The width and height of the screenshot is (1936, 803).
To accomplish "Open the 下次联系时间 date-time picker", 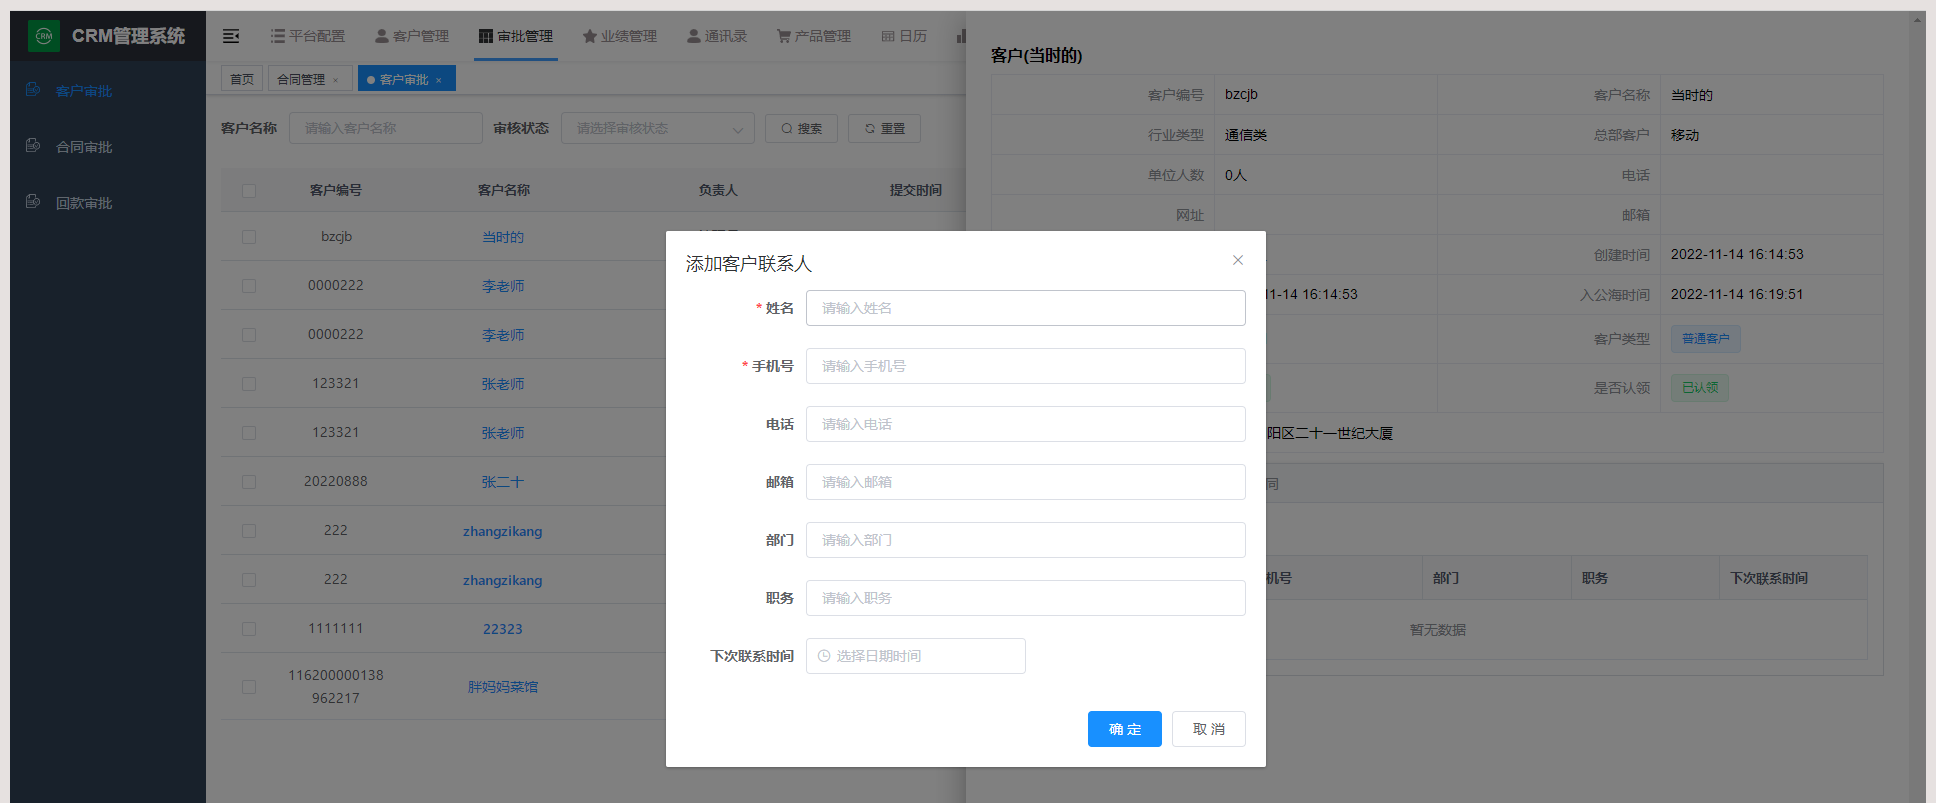I will click(x=915, y=656).
